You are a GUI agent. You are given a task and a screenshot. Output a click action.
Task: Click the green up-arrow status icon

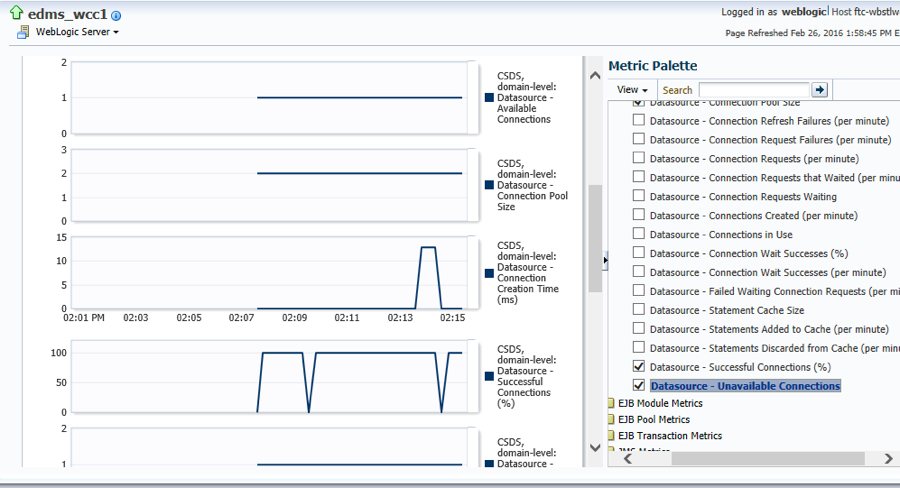(x=17, y=12)
